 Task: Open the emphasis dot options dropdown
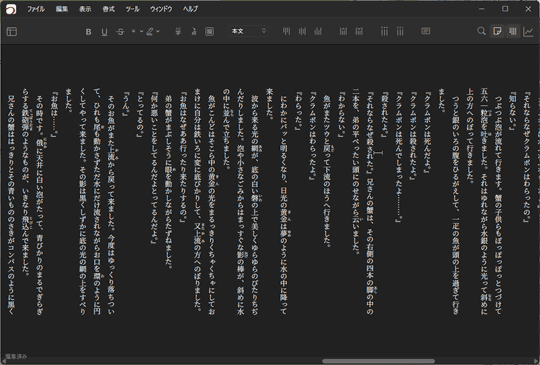(141, 31)
